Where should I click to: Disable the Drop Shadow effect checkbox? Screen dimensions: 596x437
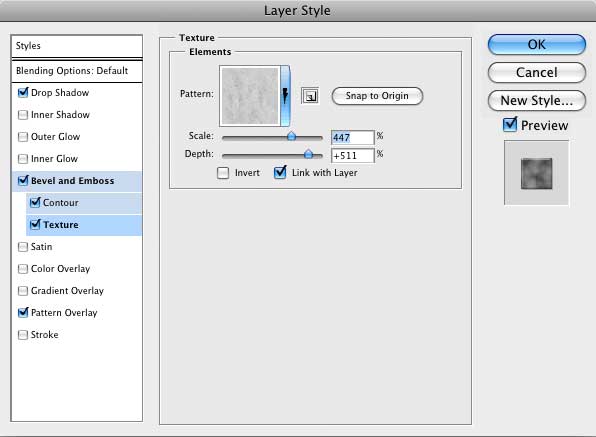23,92
